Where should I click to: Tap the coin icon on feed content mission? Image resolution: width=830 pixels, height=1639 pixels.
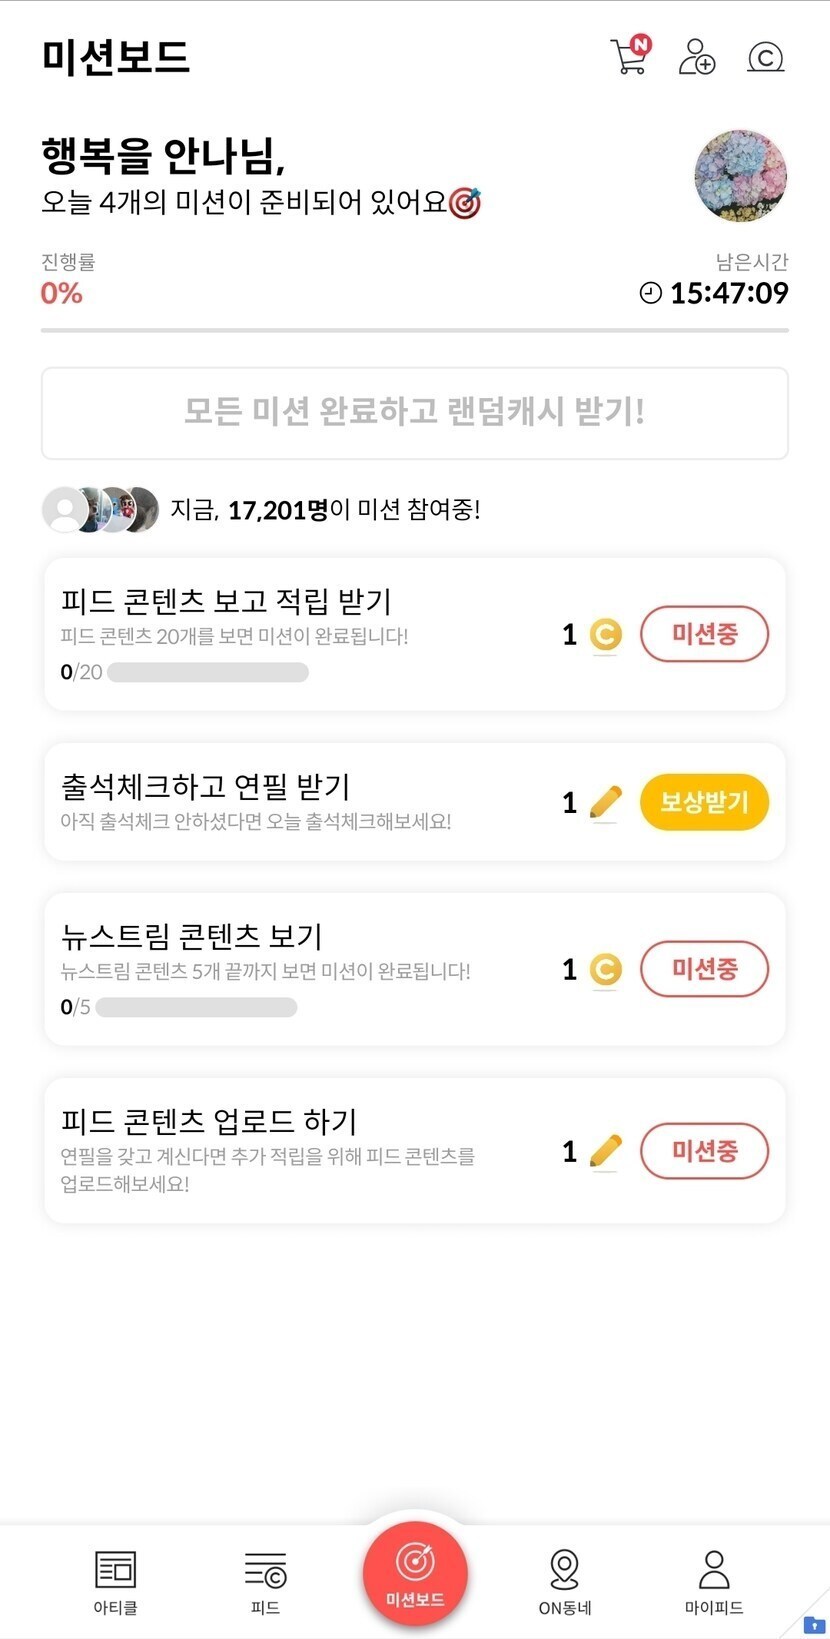tap(605, 635)
